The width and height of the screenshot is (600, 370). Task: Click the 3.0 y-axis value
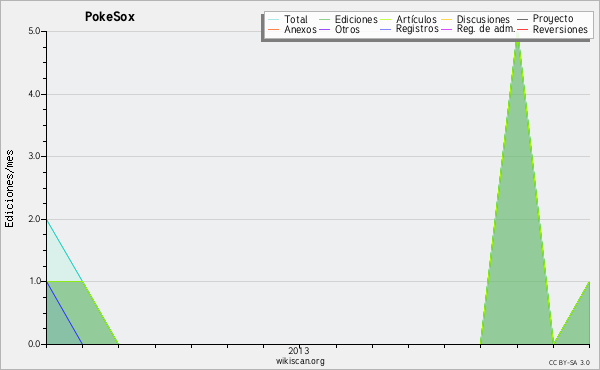click(x=34, y=156)
